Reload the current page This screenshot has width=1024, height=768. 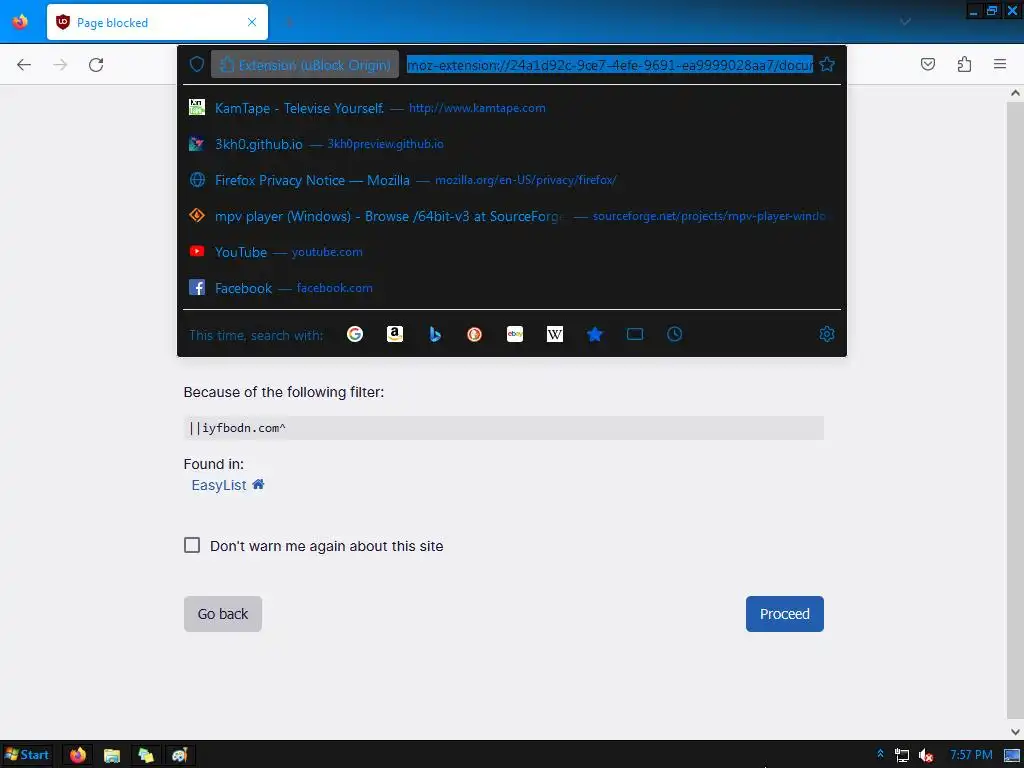point(96,64)
